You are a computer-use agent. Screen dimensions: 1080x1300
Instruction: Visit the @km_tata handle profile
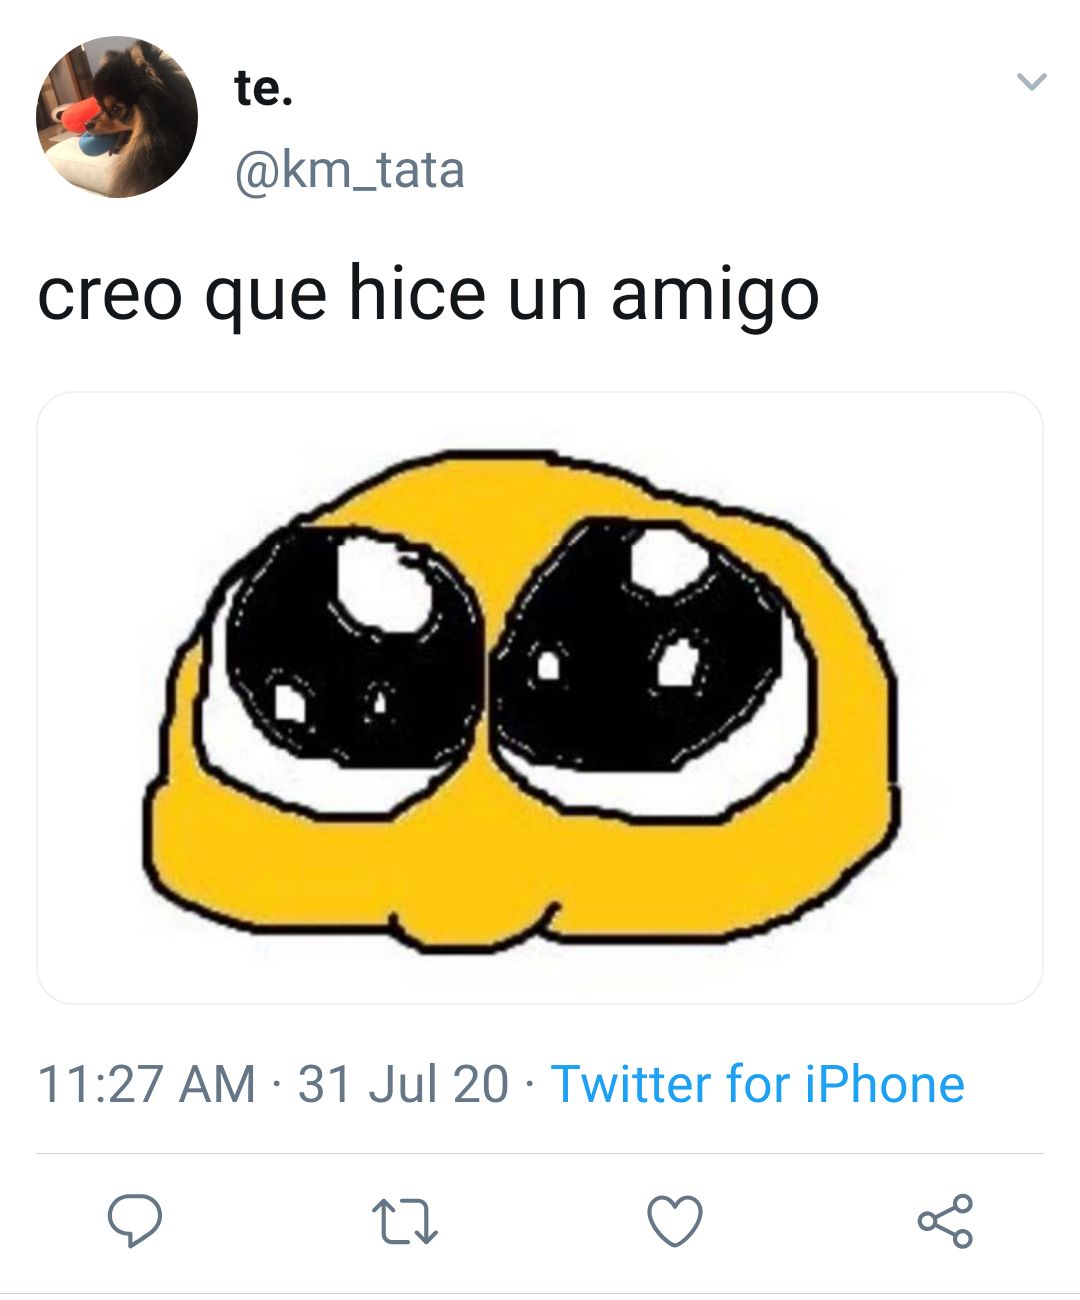pyautogui.click(x=349, y=171)
